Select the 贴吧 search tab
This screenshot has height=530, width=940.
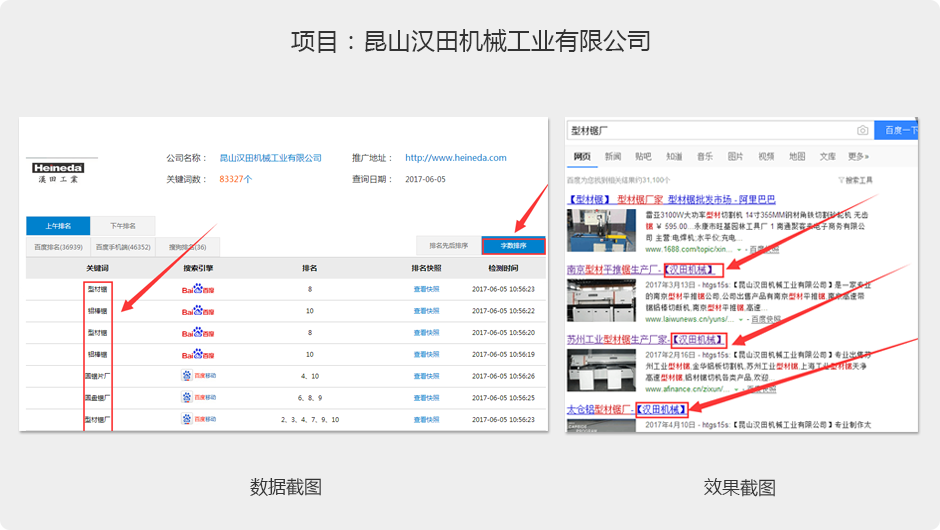[x=643, y=156]
